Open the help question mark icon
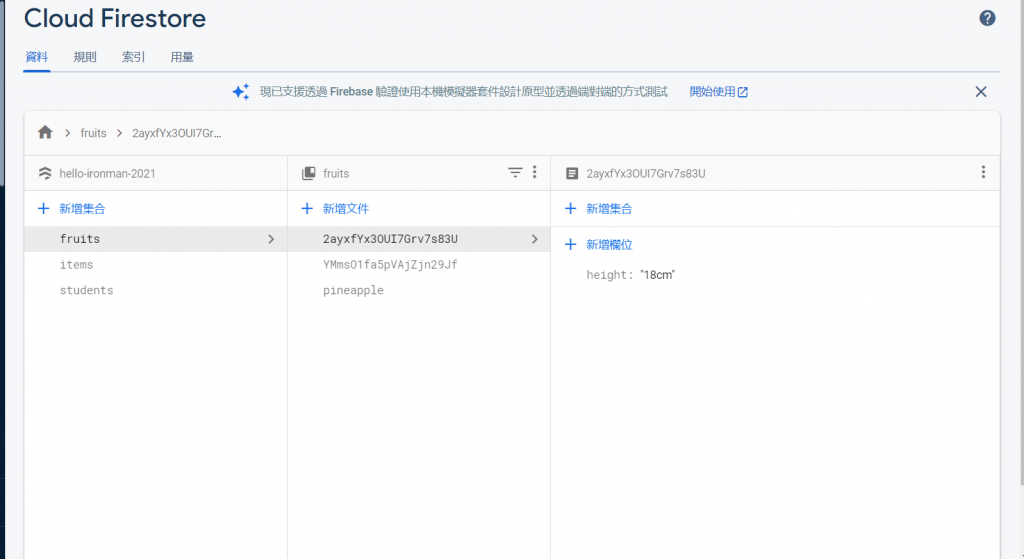 coord(987,18)
